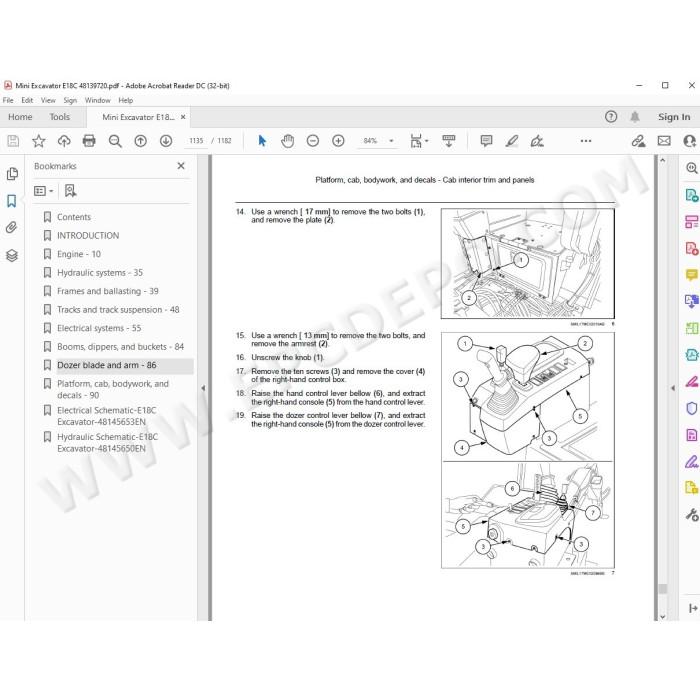
Task: Switch to scrolling read mode icon
Action: coord(448,141)
